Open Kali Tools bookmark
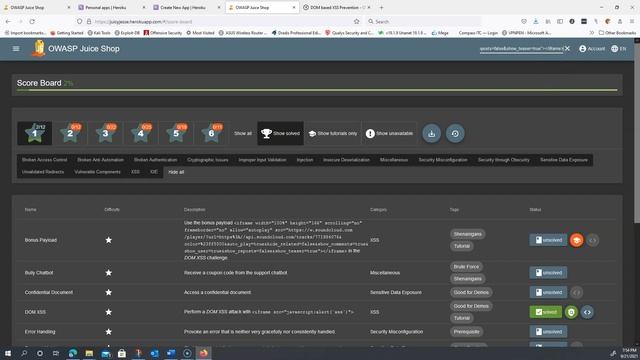640x360 pixels. pyautogui.click(x=99, y=33)
